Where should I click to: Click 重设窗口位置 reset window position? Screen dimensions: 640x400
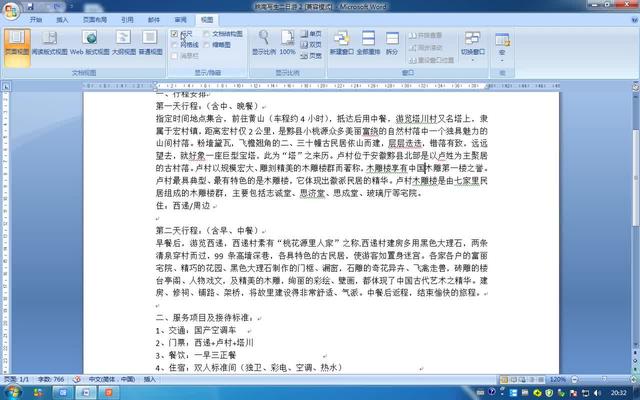(431, 60)
